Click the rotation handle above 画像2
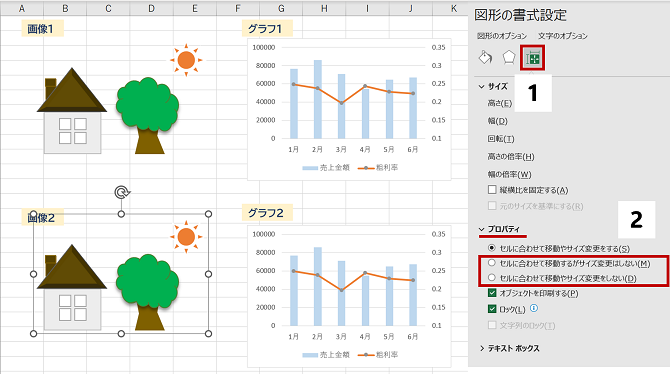The image size is (670, 374). tap(122, 192)
